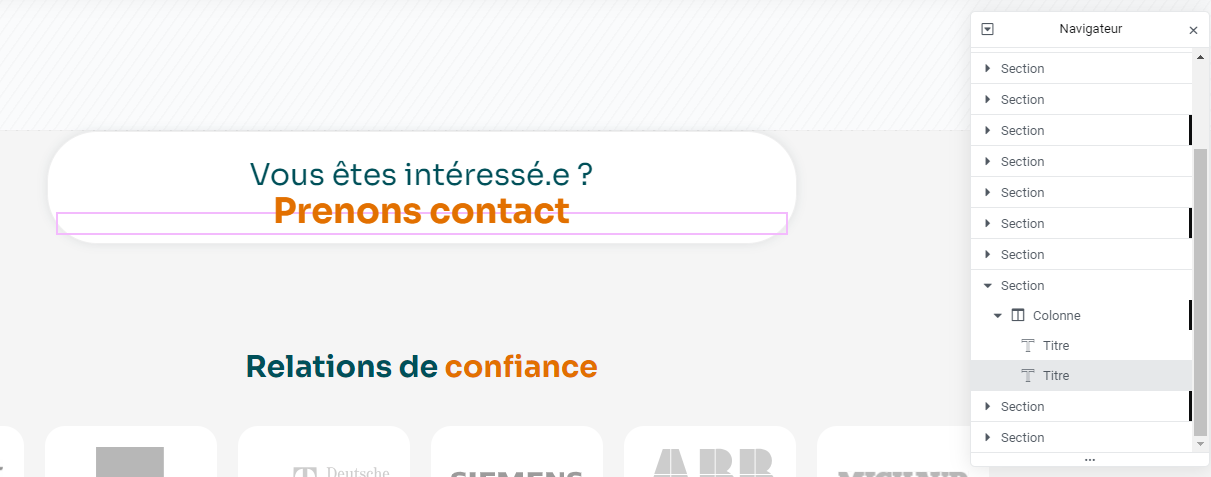Select the highlighted Titre item
Screen dimensions: 1211x477
pyautogui.click(x=1056, y=375)
